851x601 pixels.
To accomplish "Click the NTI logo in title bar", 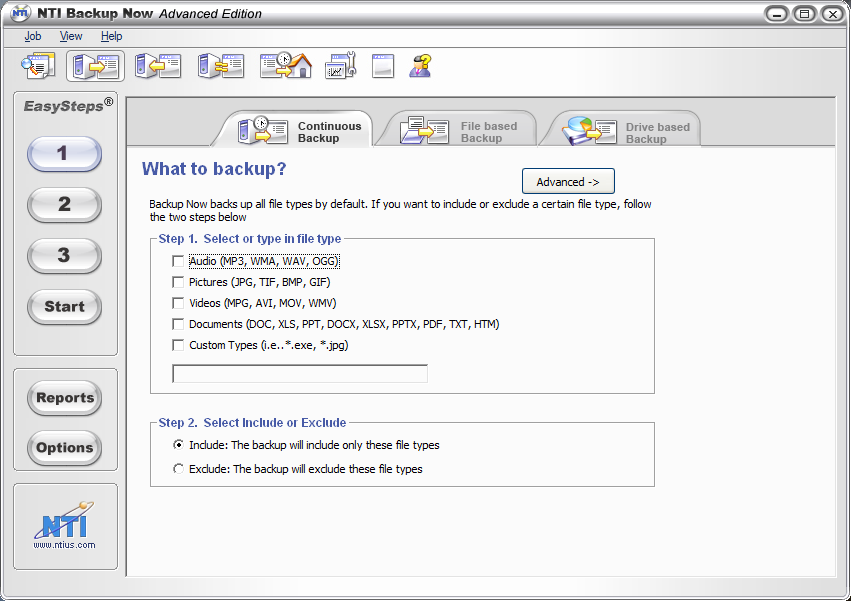I will (x=20, y=12).
